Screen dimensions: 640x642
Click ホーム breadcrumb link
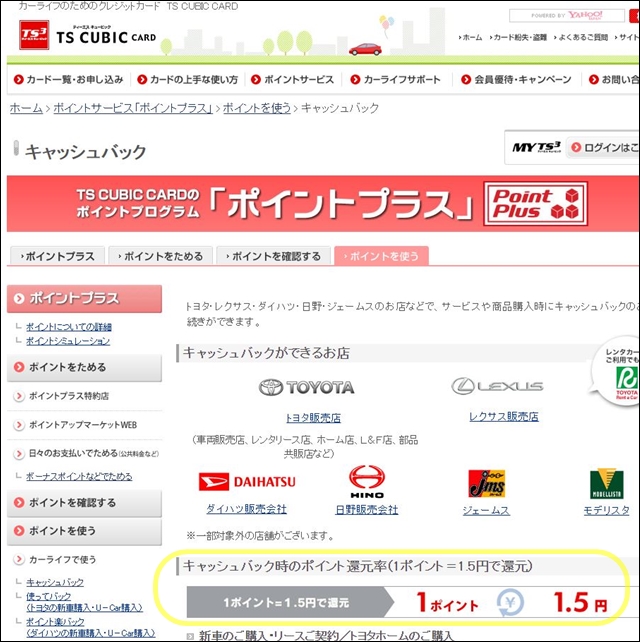(26, 108)
